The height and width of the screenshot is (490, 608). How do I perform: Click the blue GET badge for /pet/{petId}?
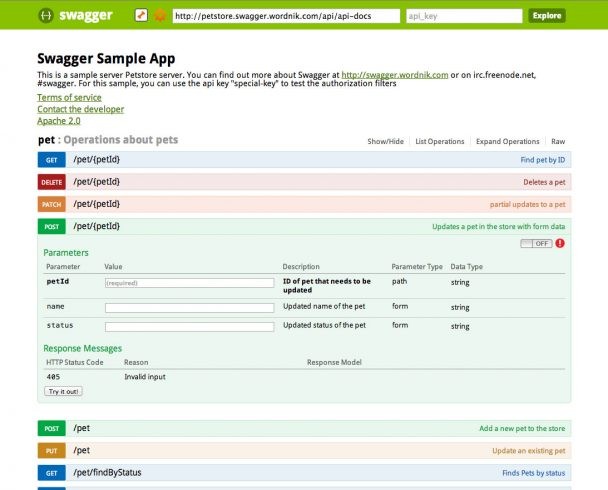click(x=52, y=160)
